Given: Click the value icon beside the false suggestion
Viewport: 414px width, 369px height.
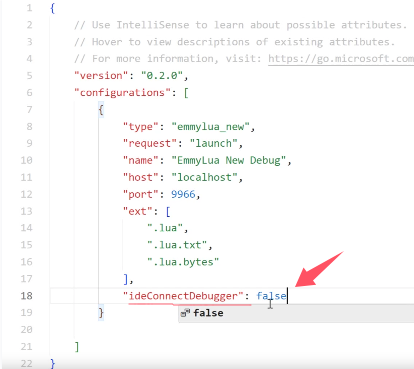Looking at the screenshot, I should pos(185,313).
